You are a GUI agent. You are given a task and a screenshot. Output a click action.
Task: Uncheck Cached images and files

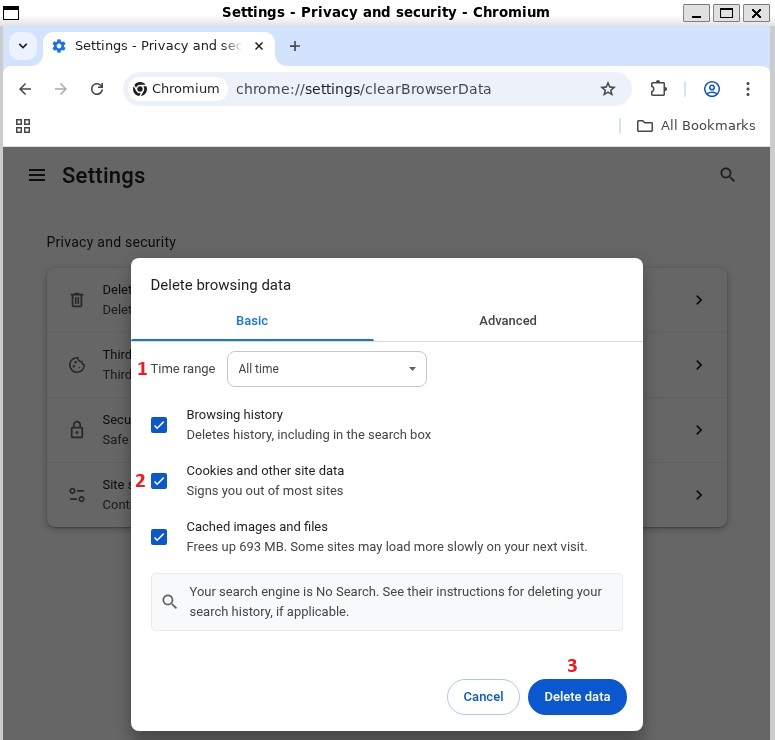pos(159,537)
